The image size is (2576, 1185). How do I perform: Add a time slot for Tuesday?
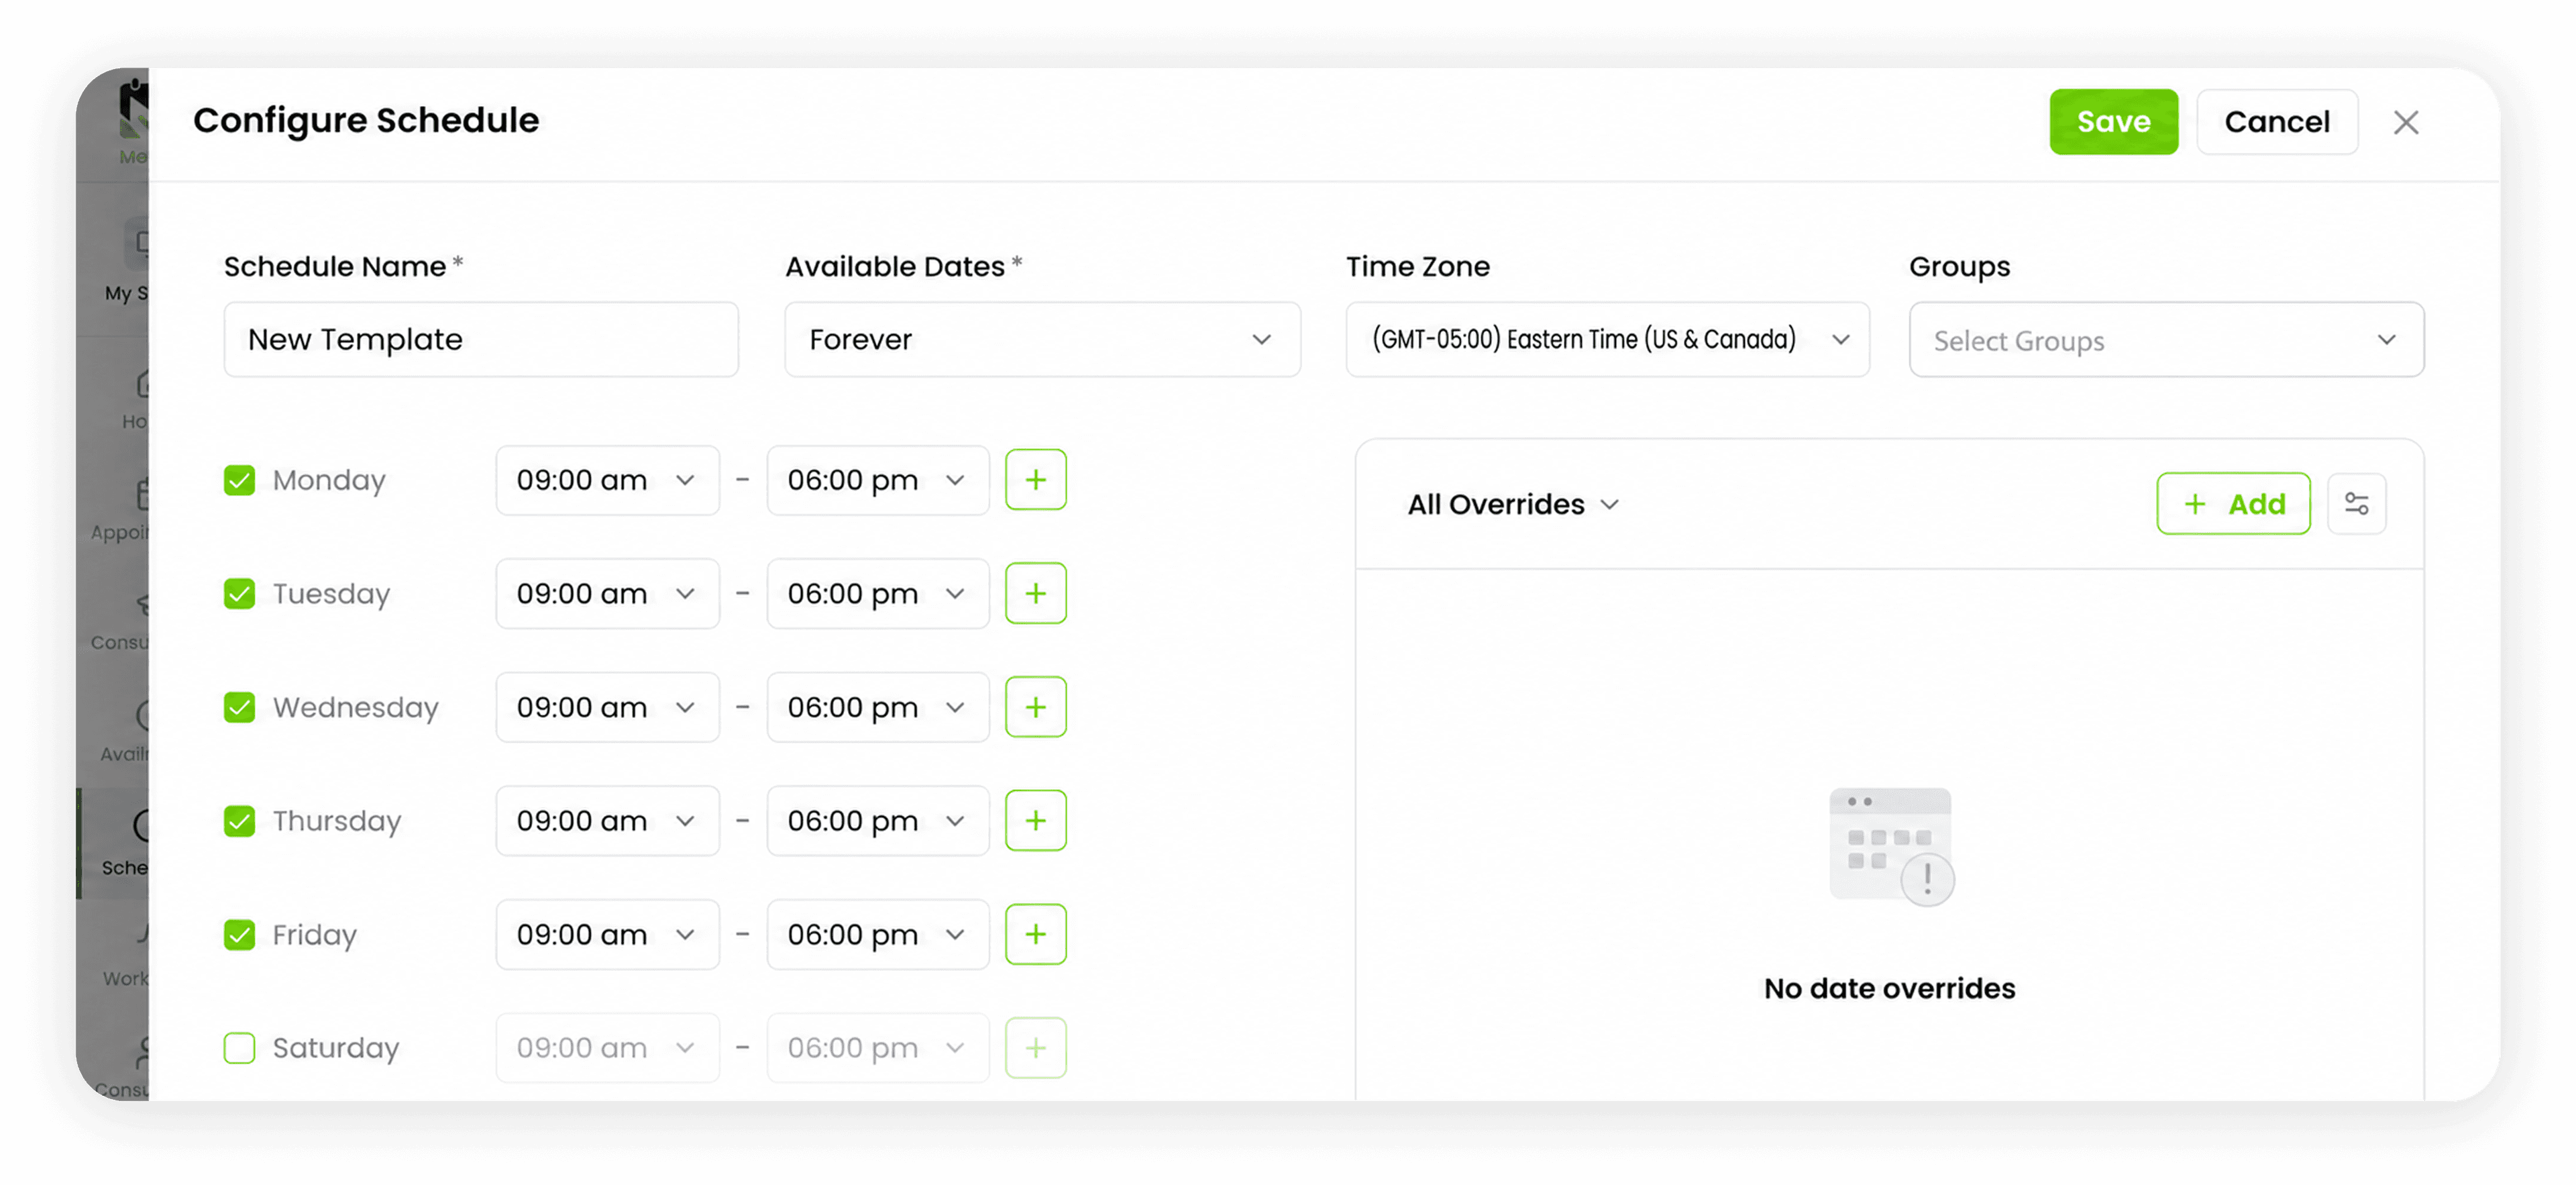(x=1035, y=593)
